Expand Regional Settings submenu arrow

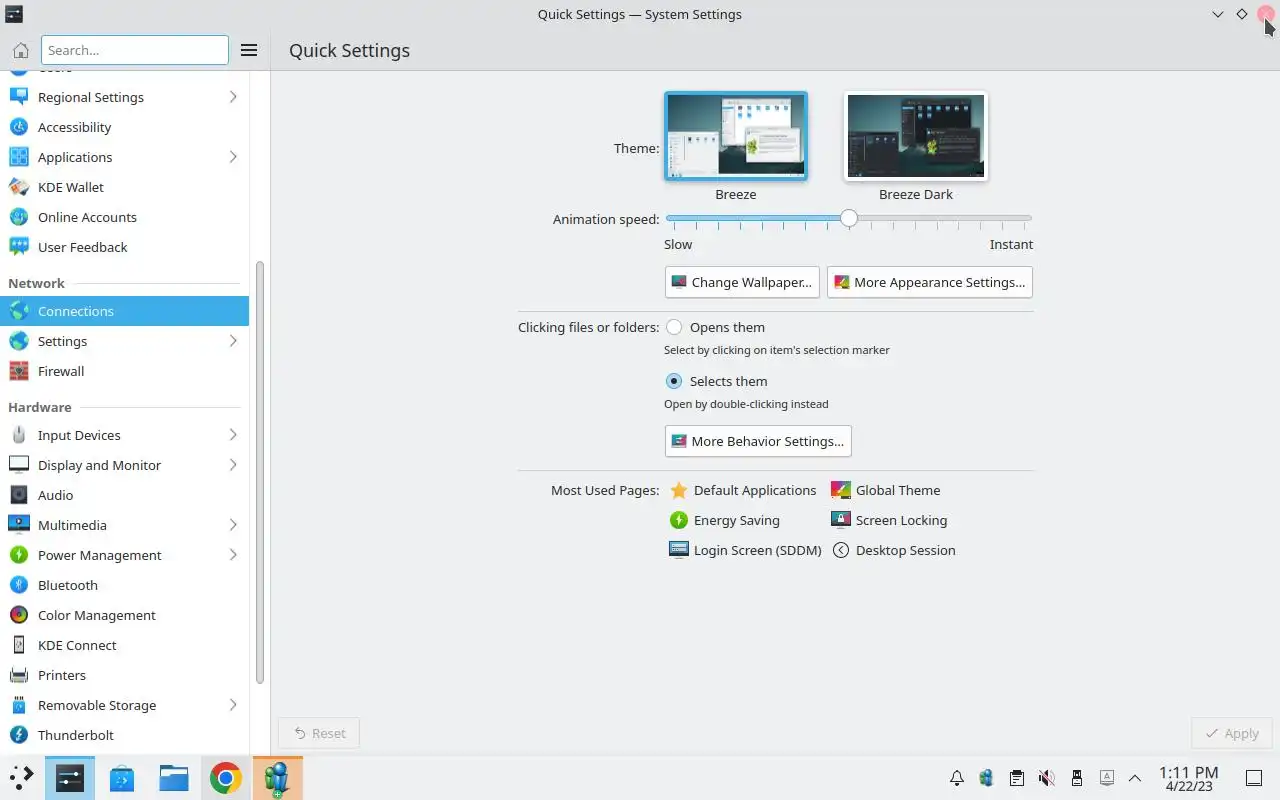point(233,97)
